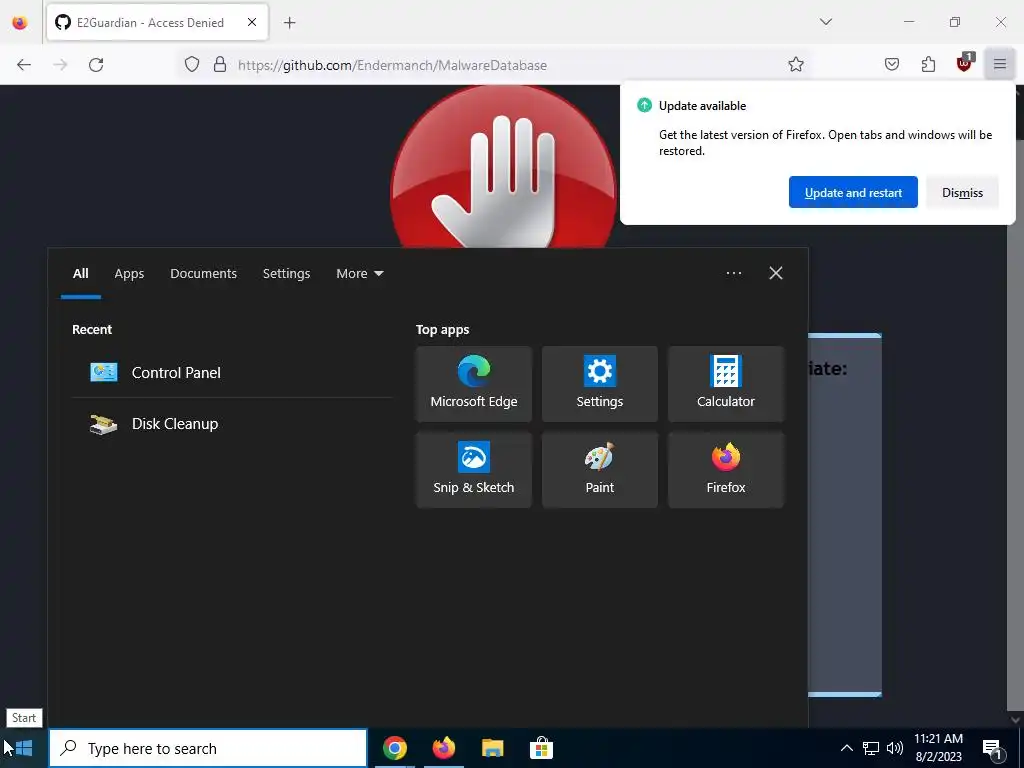This screenshot has width=1024, height=768.
Task: Open Firefox tile in Top apps
Action: click(x=726, y=470)
